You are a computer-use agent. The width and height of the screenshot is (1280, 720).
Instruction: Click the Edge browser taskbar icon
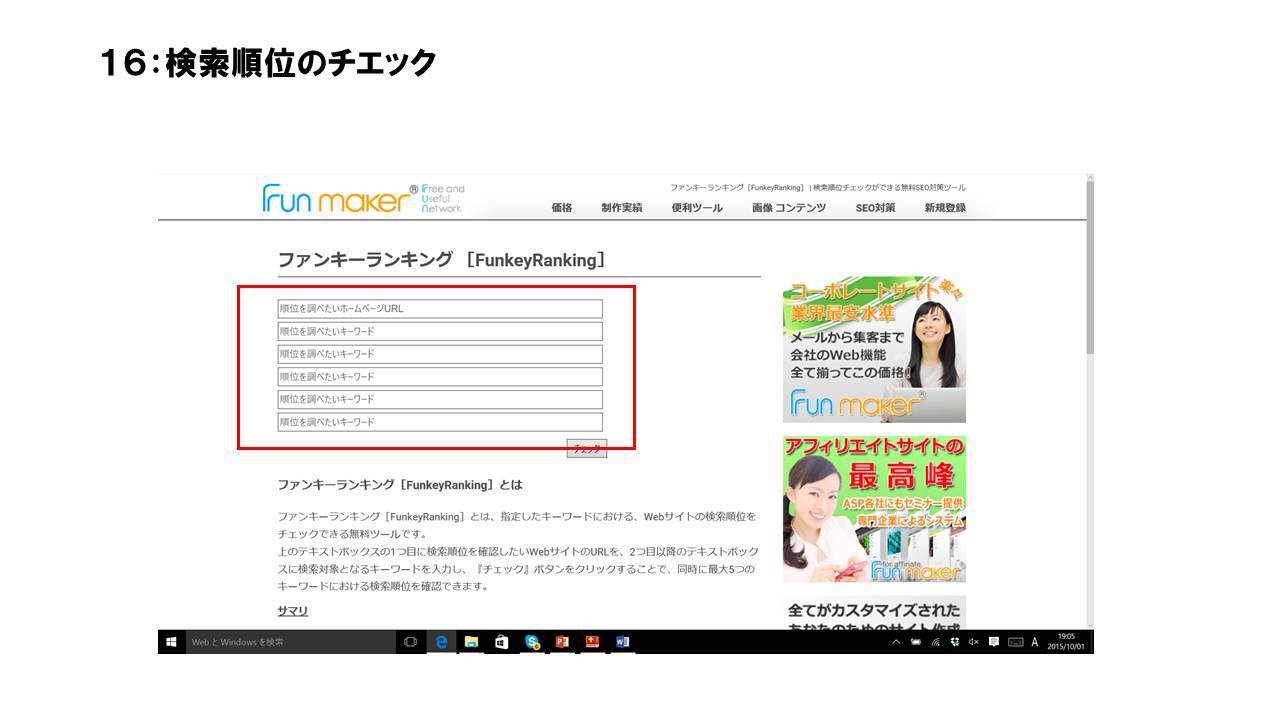point(441,642)
